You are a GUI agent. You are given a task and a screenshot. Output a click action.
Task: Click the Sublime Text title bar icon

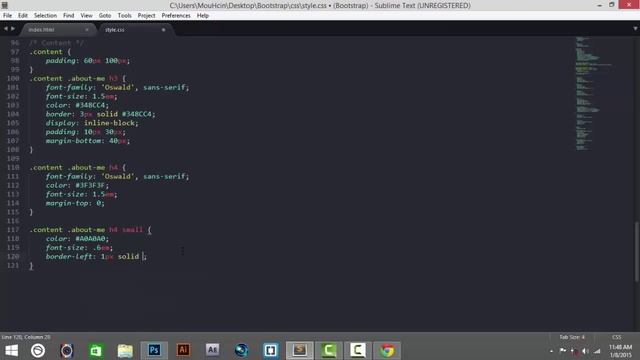click(x=5, y=5)
